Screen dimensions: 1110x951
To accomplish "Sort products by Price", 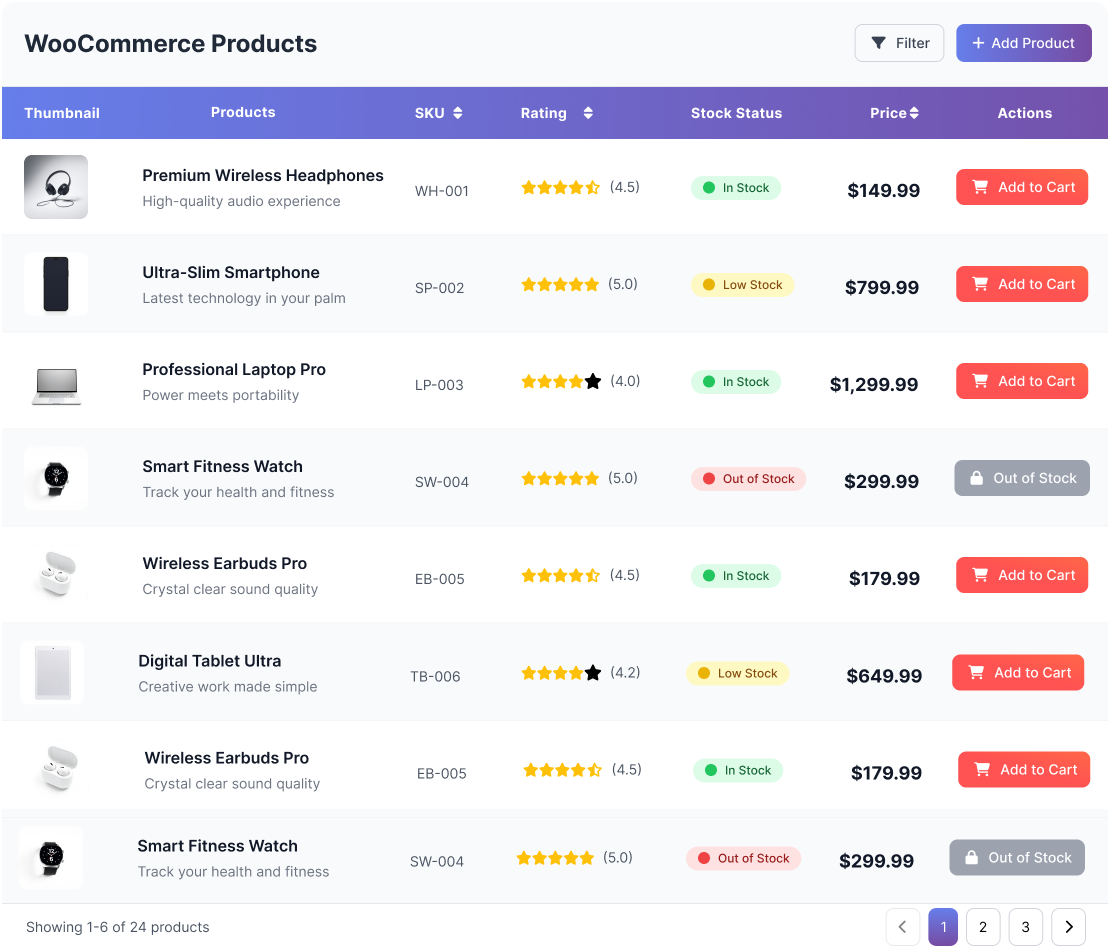I will pyautogui.click(x=894, y=113).
